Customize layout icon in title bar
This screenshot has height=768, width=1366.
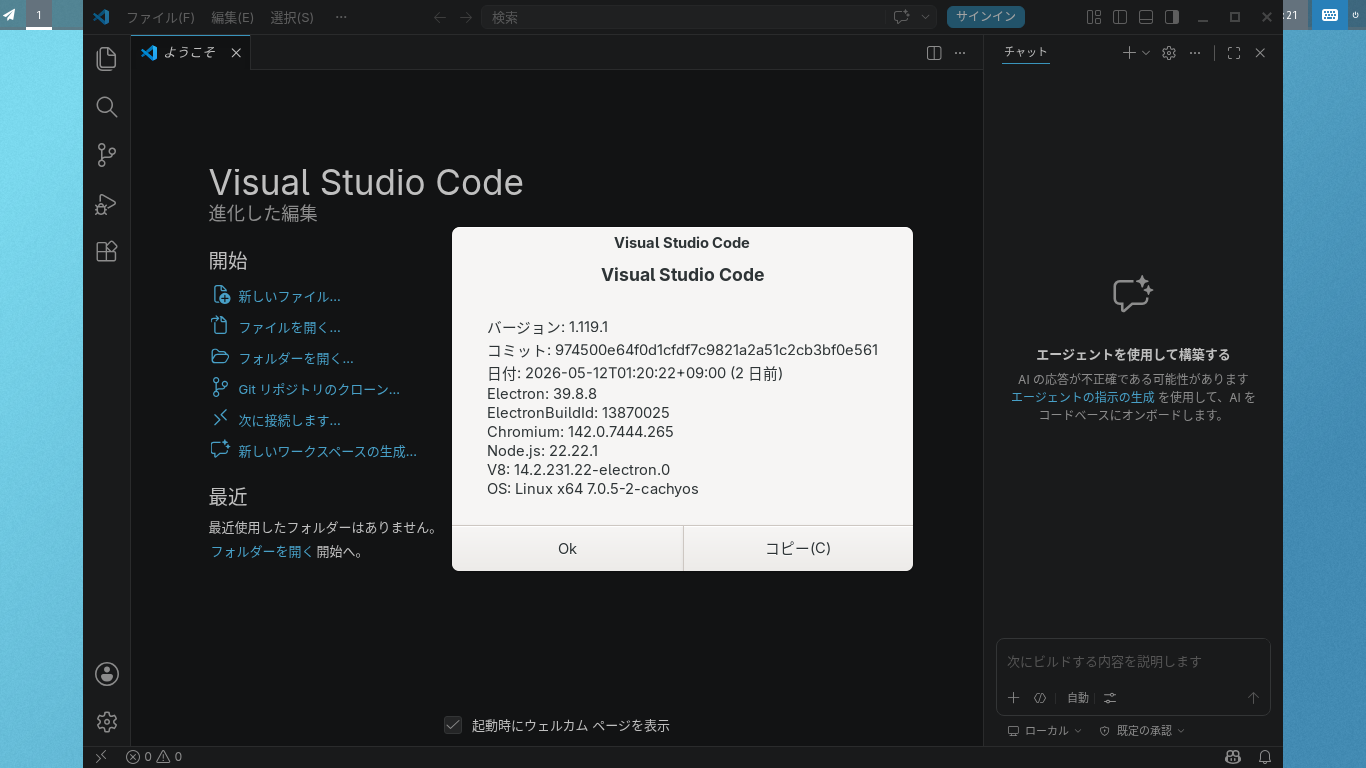[x=1094, y=17]
